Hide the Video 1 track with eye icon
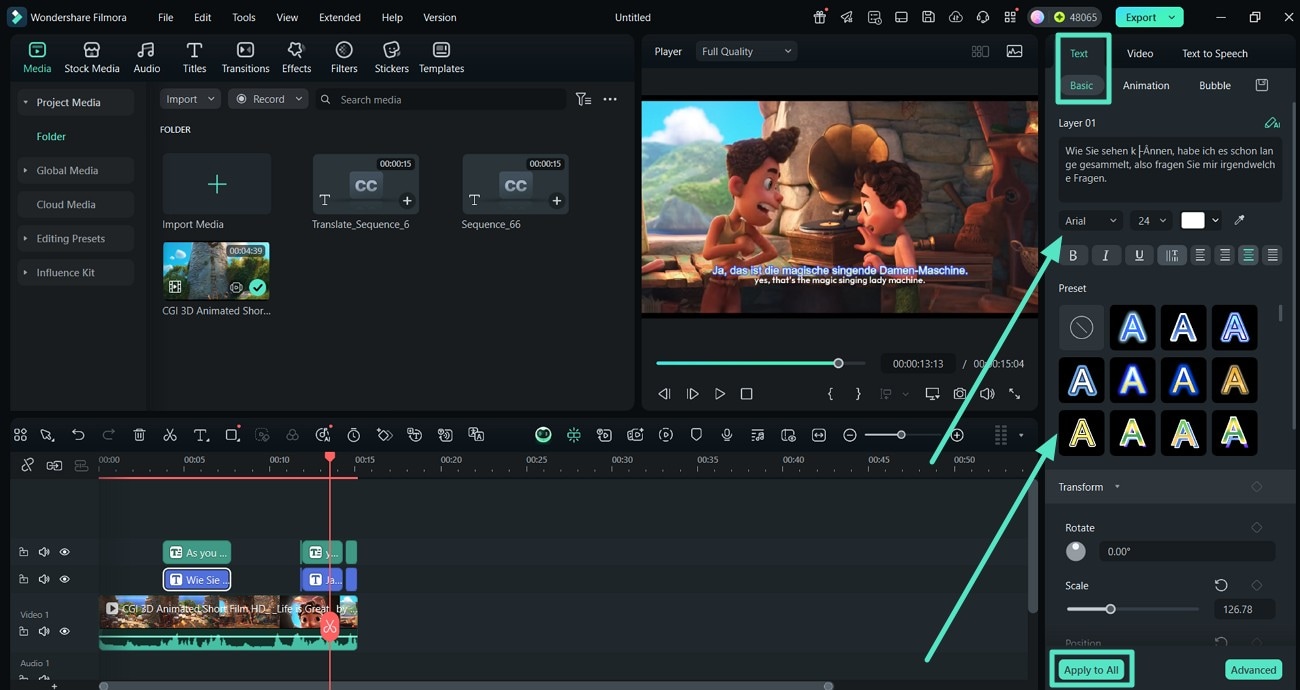The height and width of the screenshot is (690, 1300). tap(64, 631)
